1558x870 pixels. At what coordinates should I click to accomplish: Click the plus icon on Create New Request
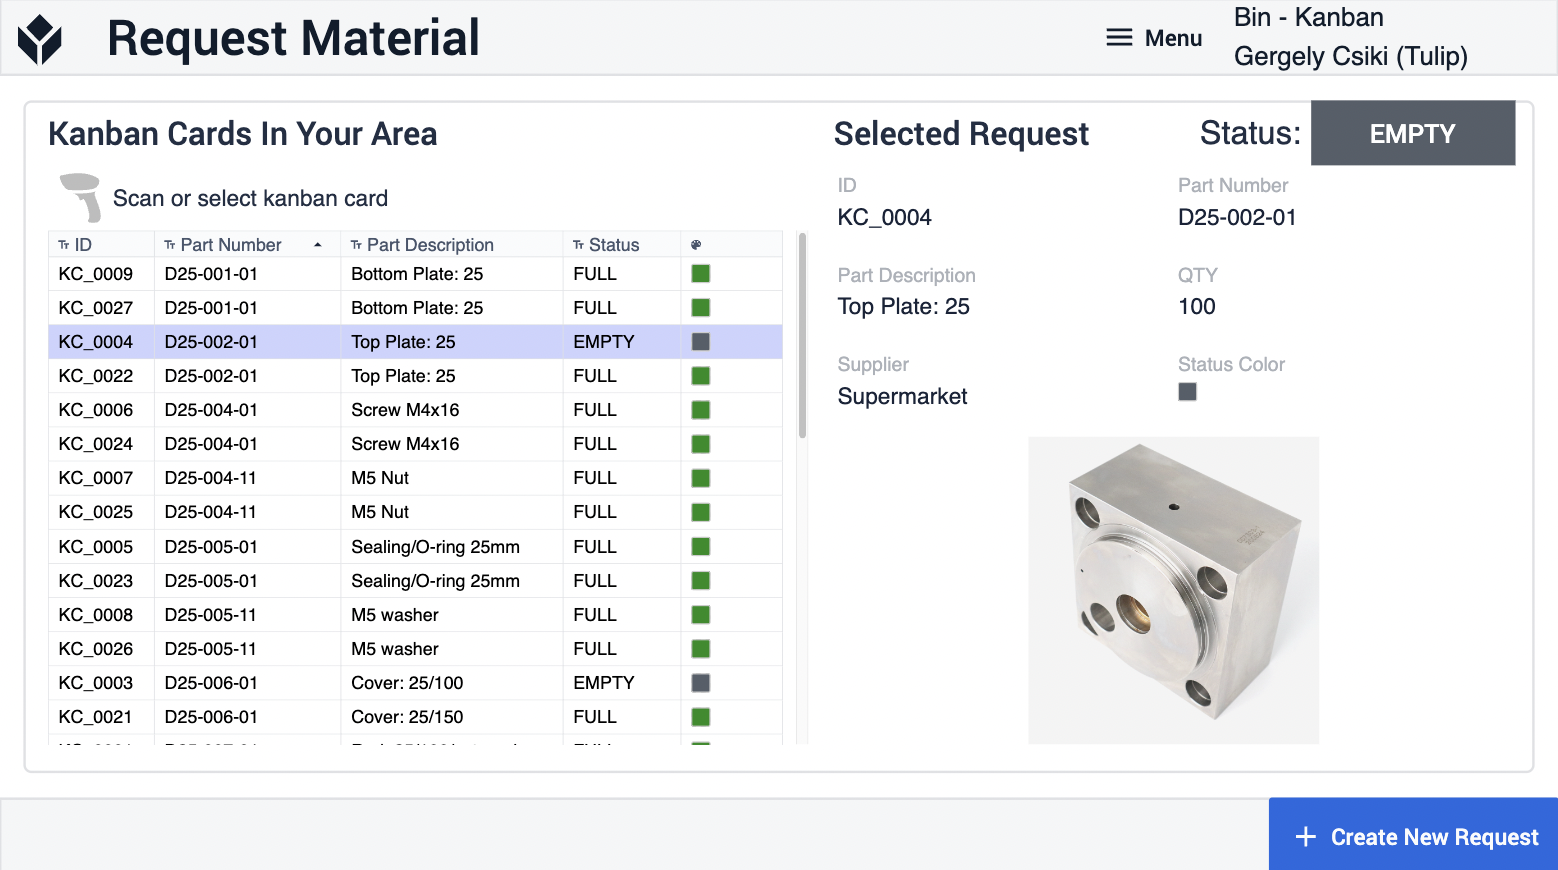tap(1305, 837)
